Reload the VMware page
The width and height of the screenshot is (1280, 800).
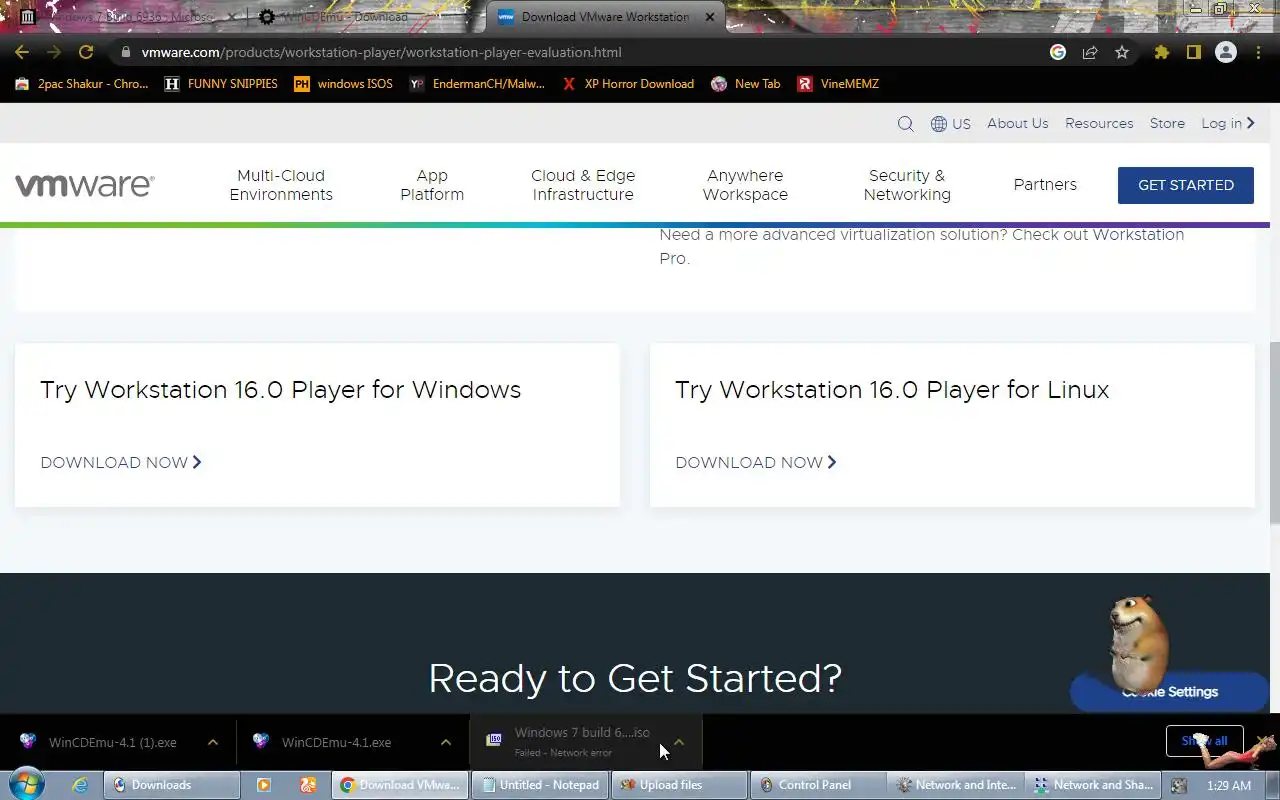point(86,52)
